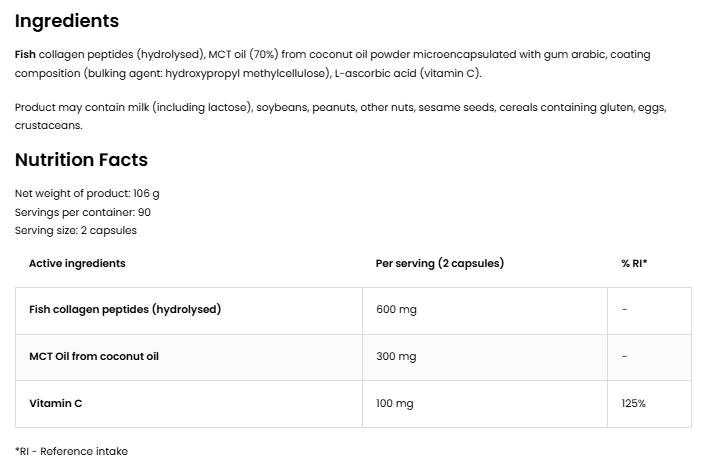The width and height of the screenshot is (705, 472).
Task: Select the Vitamin C row label
Action: tap(56, 403)
